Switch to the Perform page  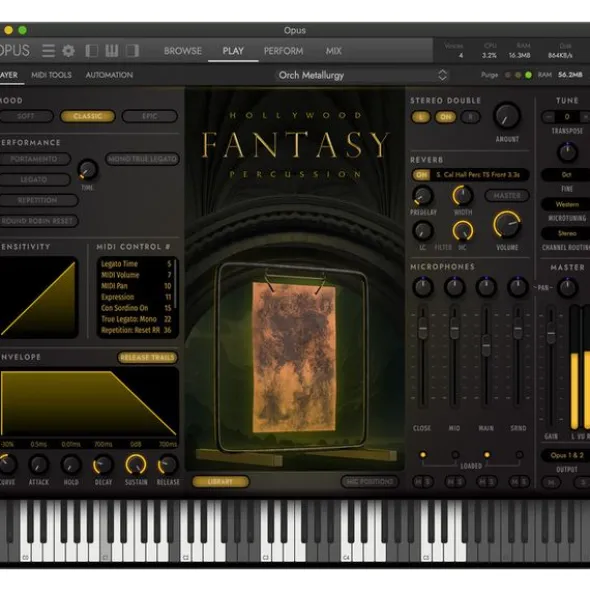click(283, 51)
